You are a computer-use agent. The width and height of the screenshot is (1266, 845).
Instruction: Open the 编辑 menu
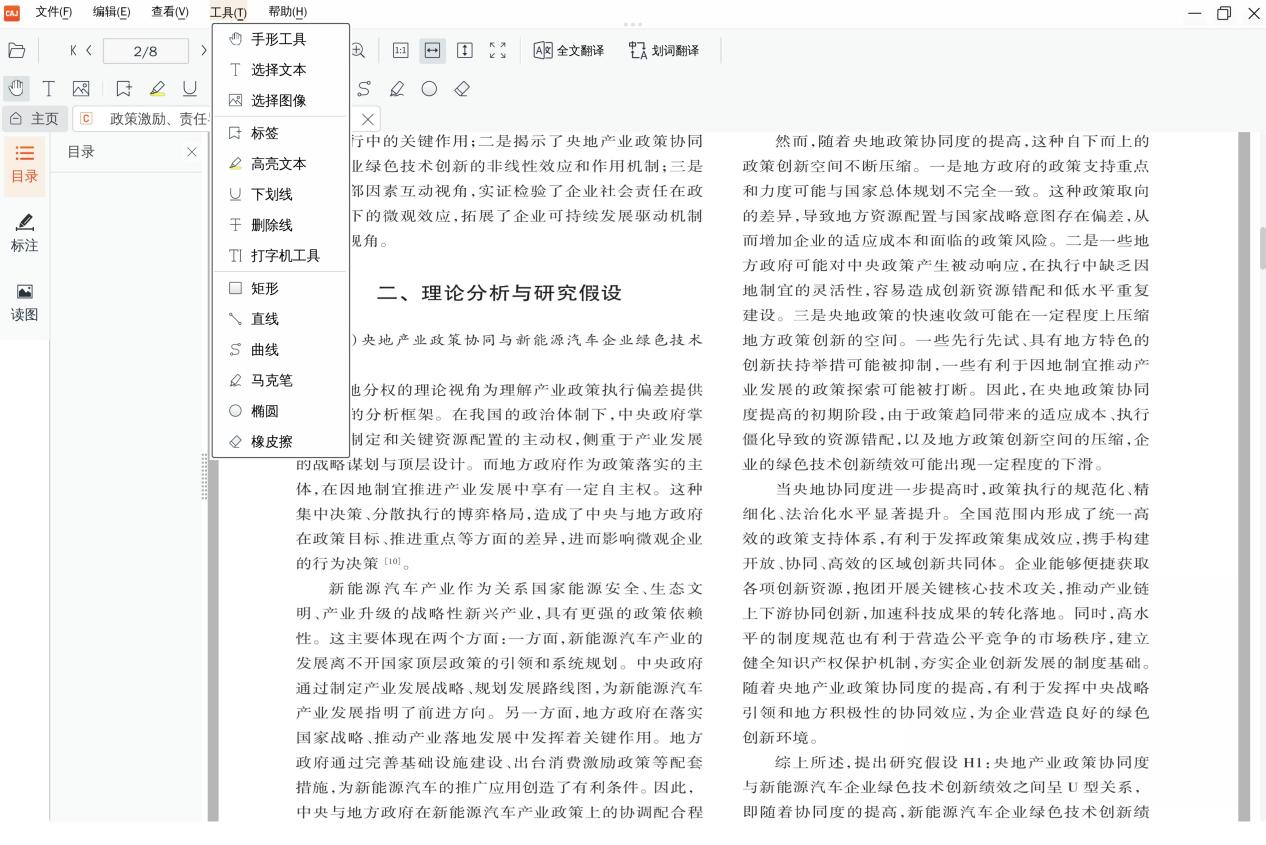pos(111,12)
